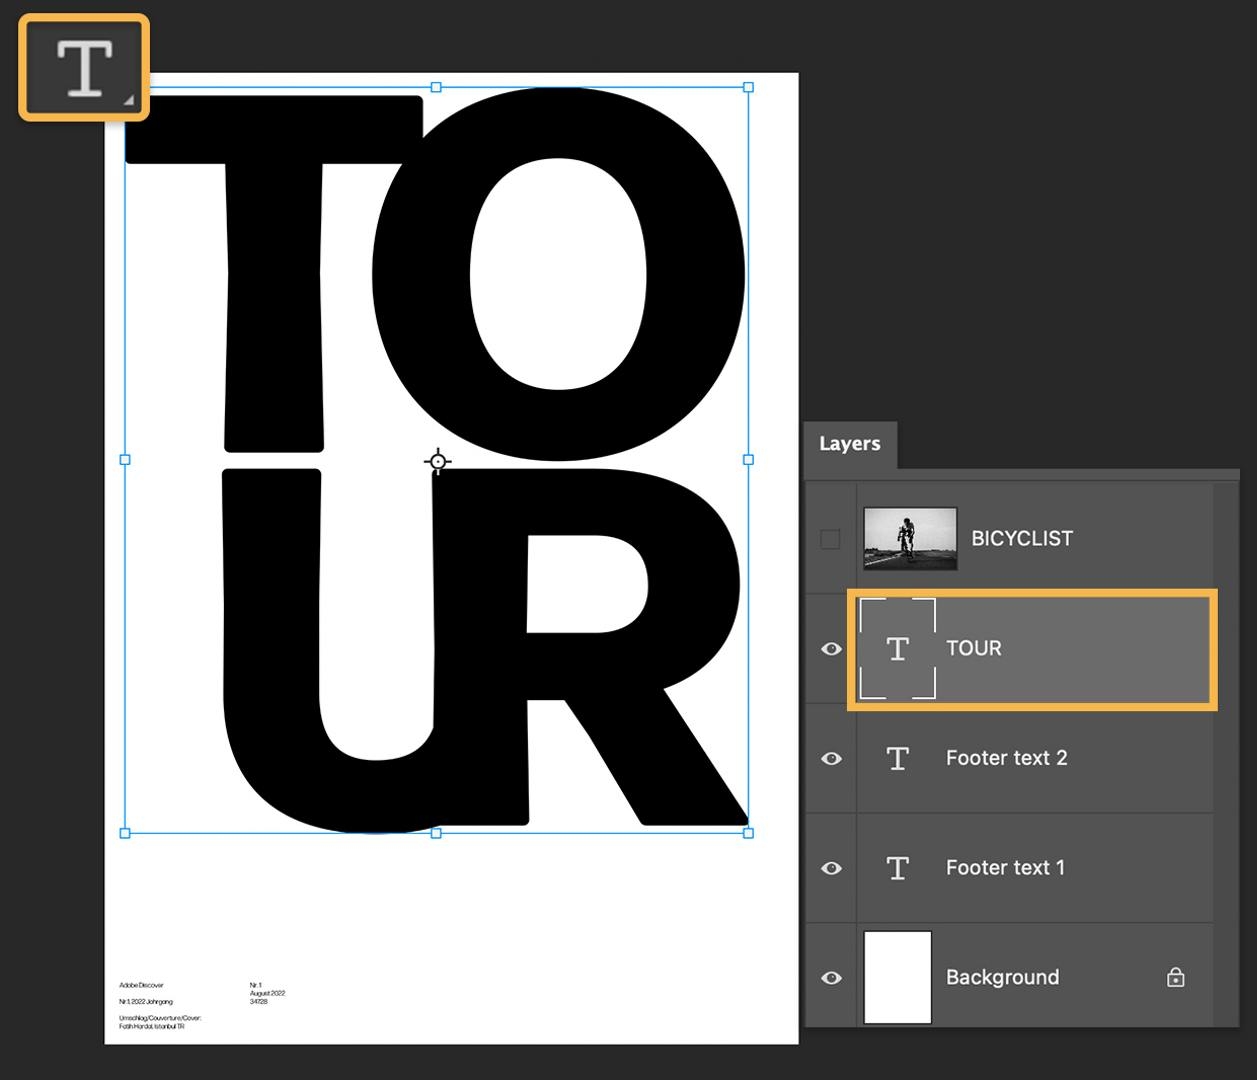Select the BICYCLIST layer name

1022,539
